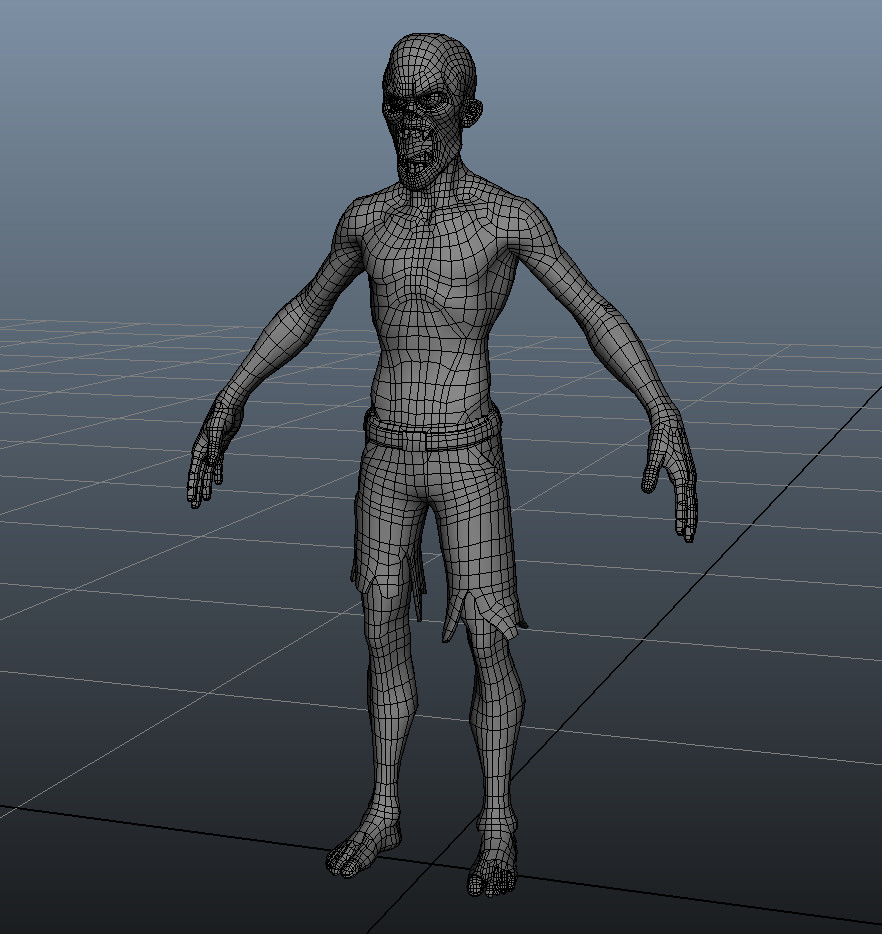This screenshot has width=882, height=934.
Task: Select the right hand fingers
Action: [x=205, y=490]
